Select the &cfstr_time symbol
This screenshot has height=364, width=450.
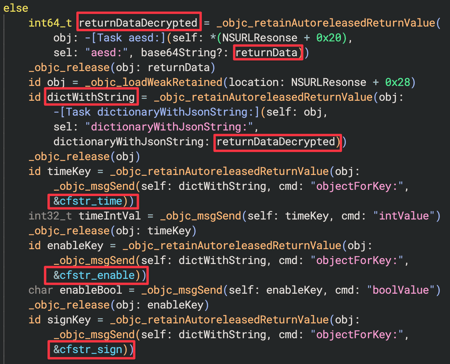(x=88, y=201)
